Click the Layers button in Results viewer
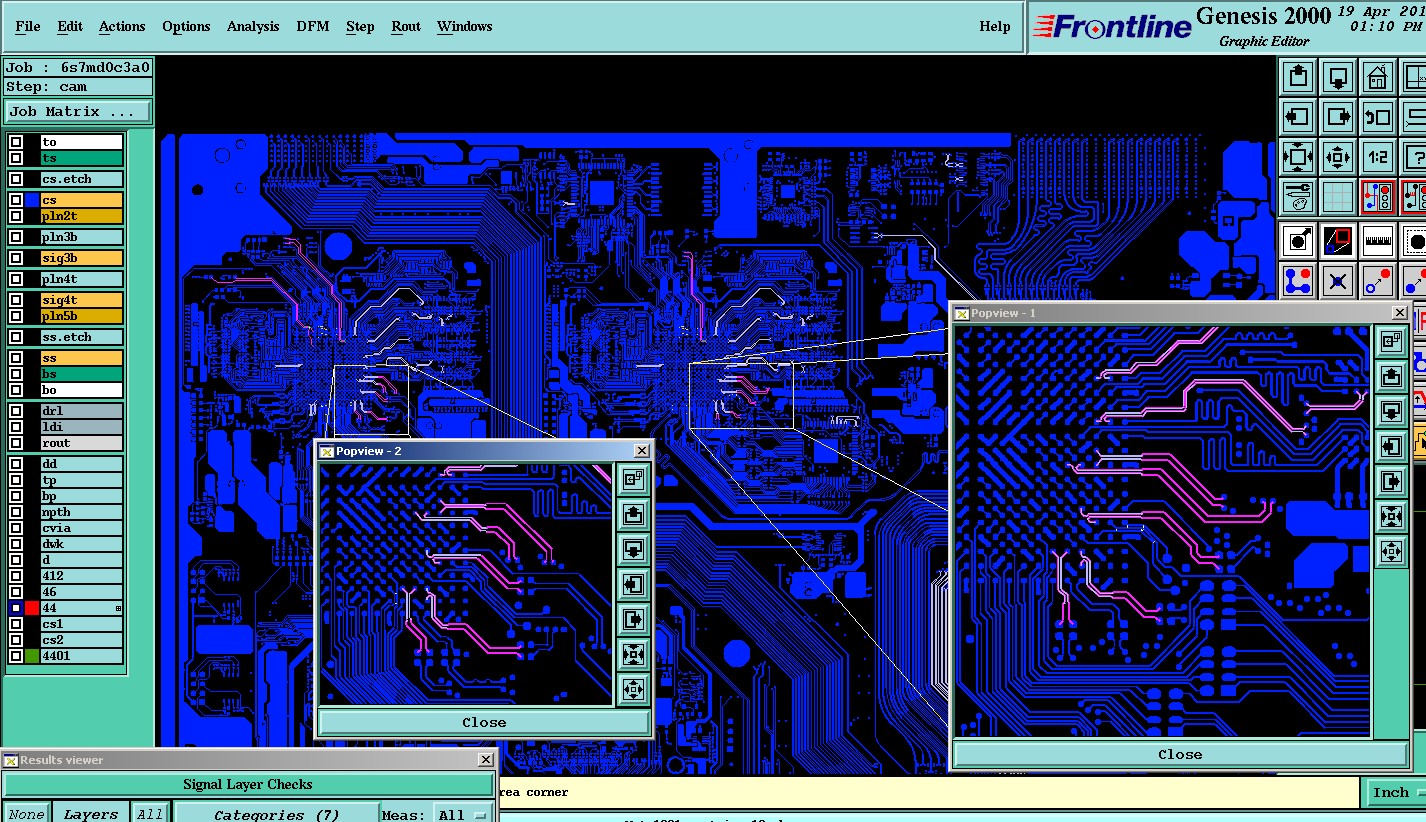1426x822 pixels. click(x=91, y=814)
